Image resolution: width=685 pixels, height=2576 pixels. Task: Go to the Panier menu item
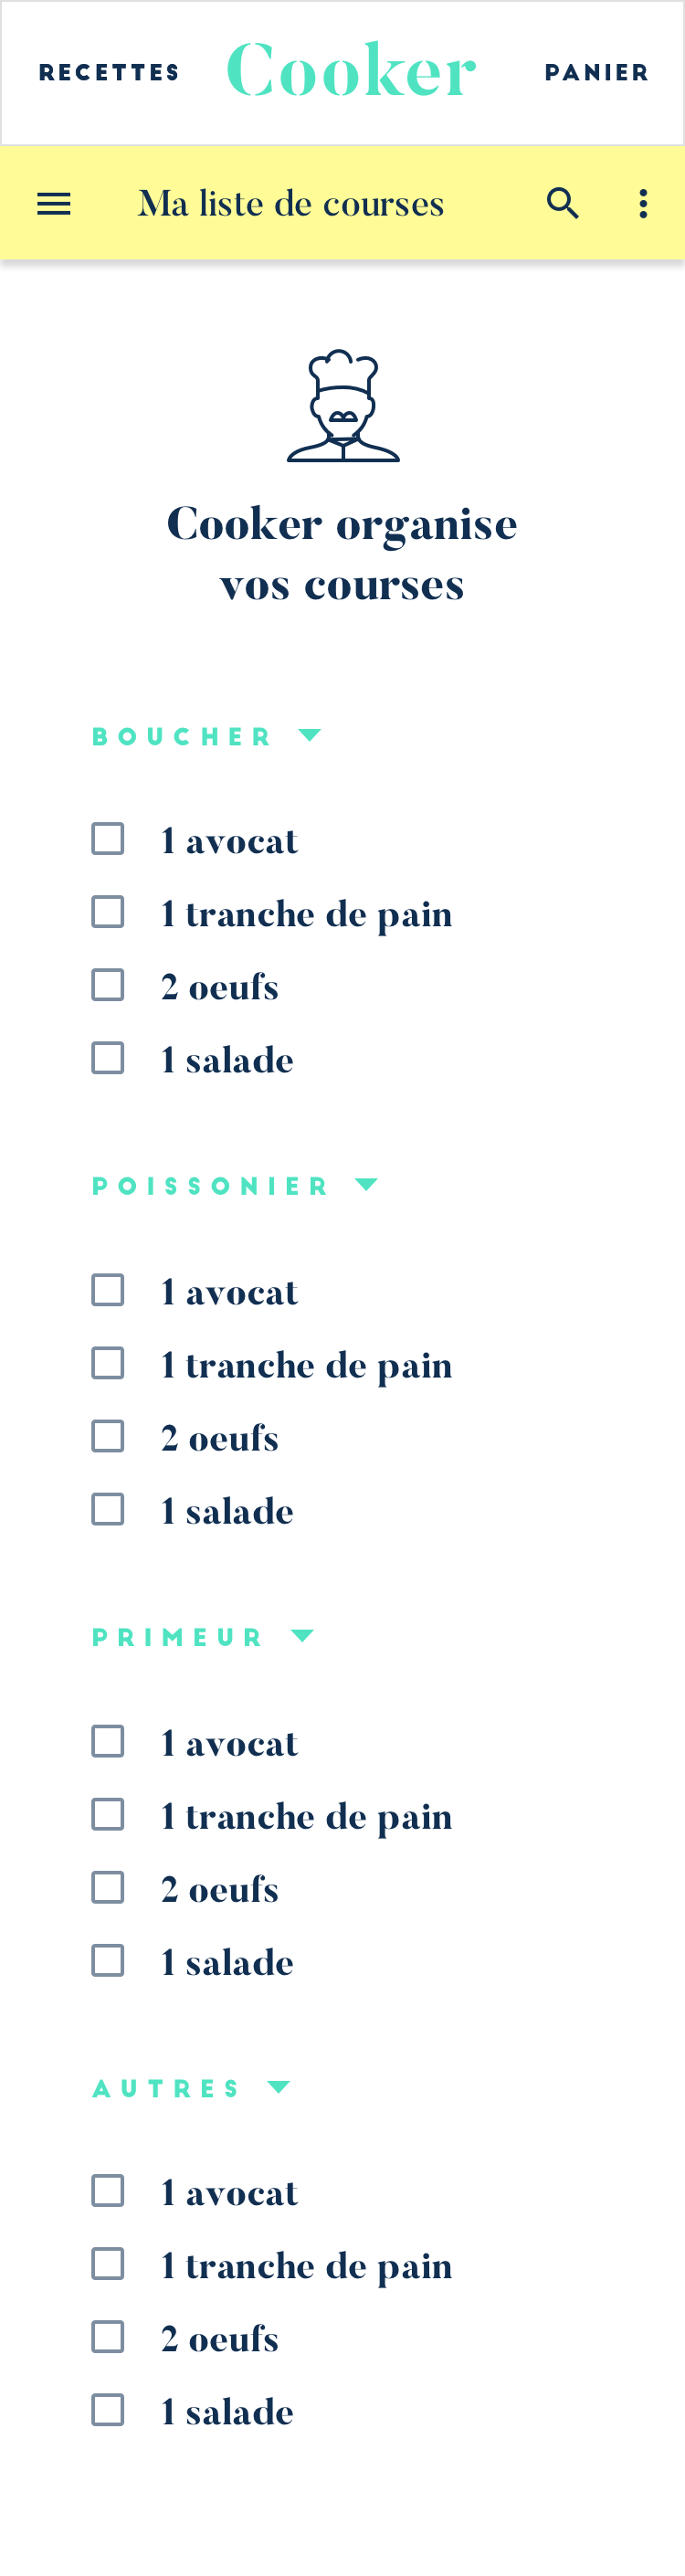tap(597, 73)
